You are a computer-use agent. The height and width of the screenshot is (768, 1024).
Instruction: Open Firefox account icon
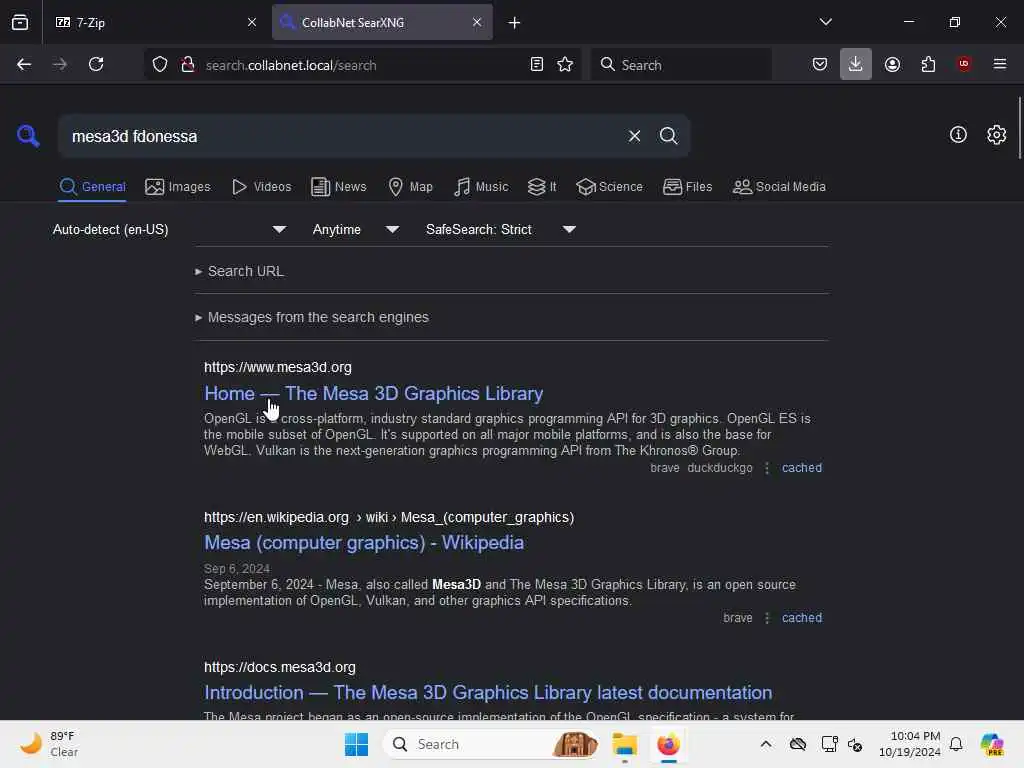pos(892,64)
